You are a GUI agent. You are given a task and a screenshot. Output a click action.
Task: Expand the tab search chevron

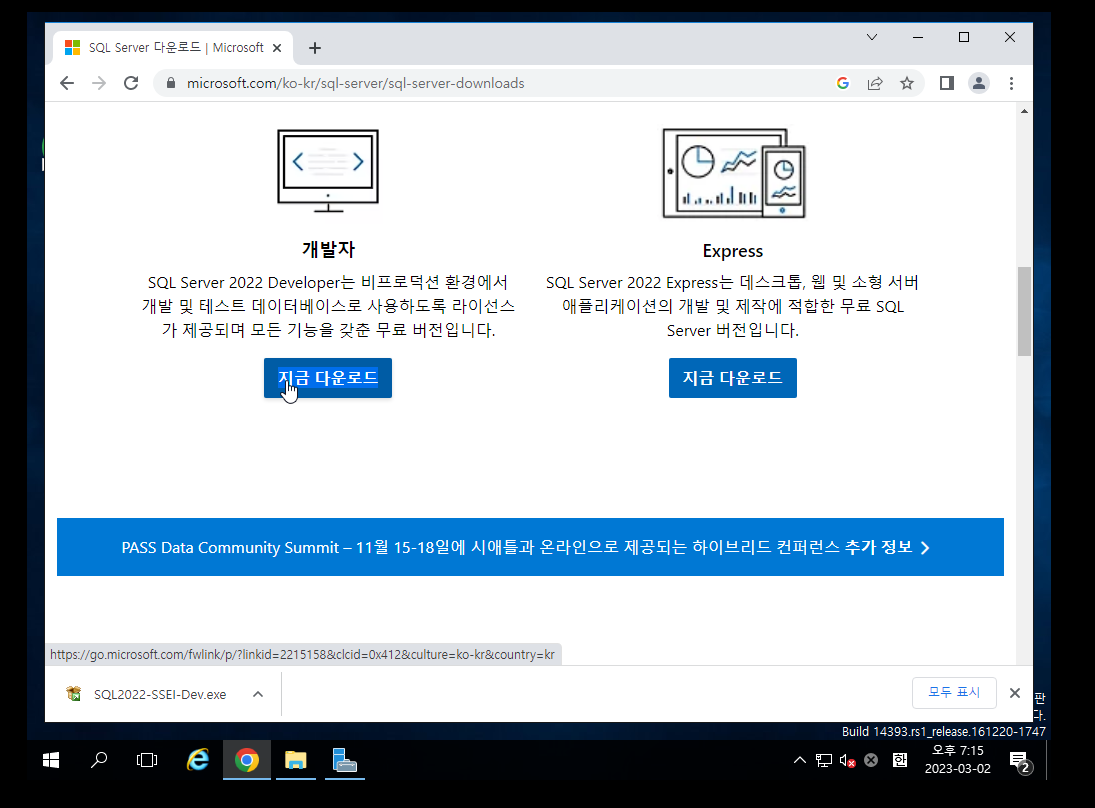pyautogui.click(x=872, y=37)
